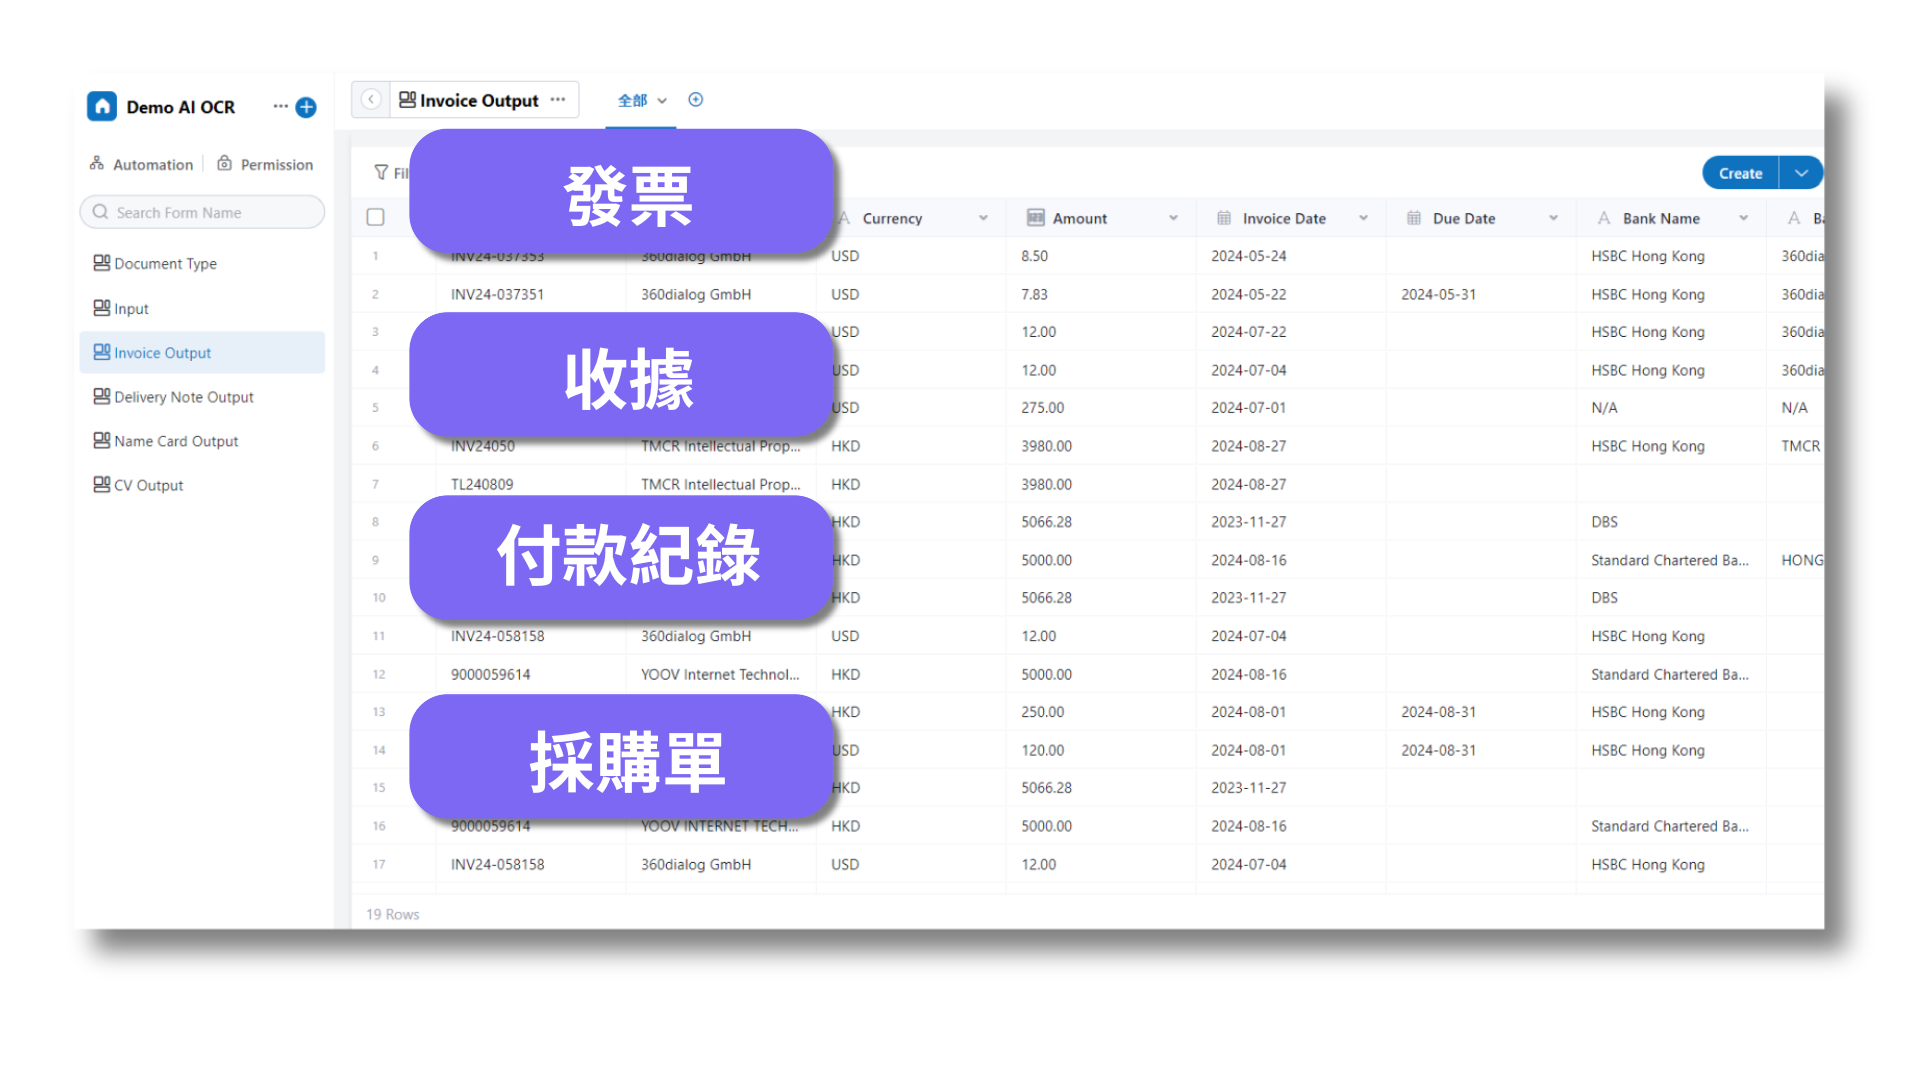Click the Invoice Output tab form icon
Viewport: 1920px width, 1080px height.
[x=407, y=99]
